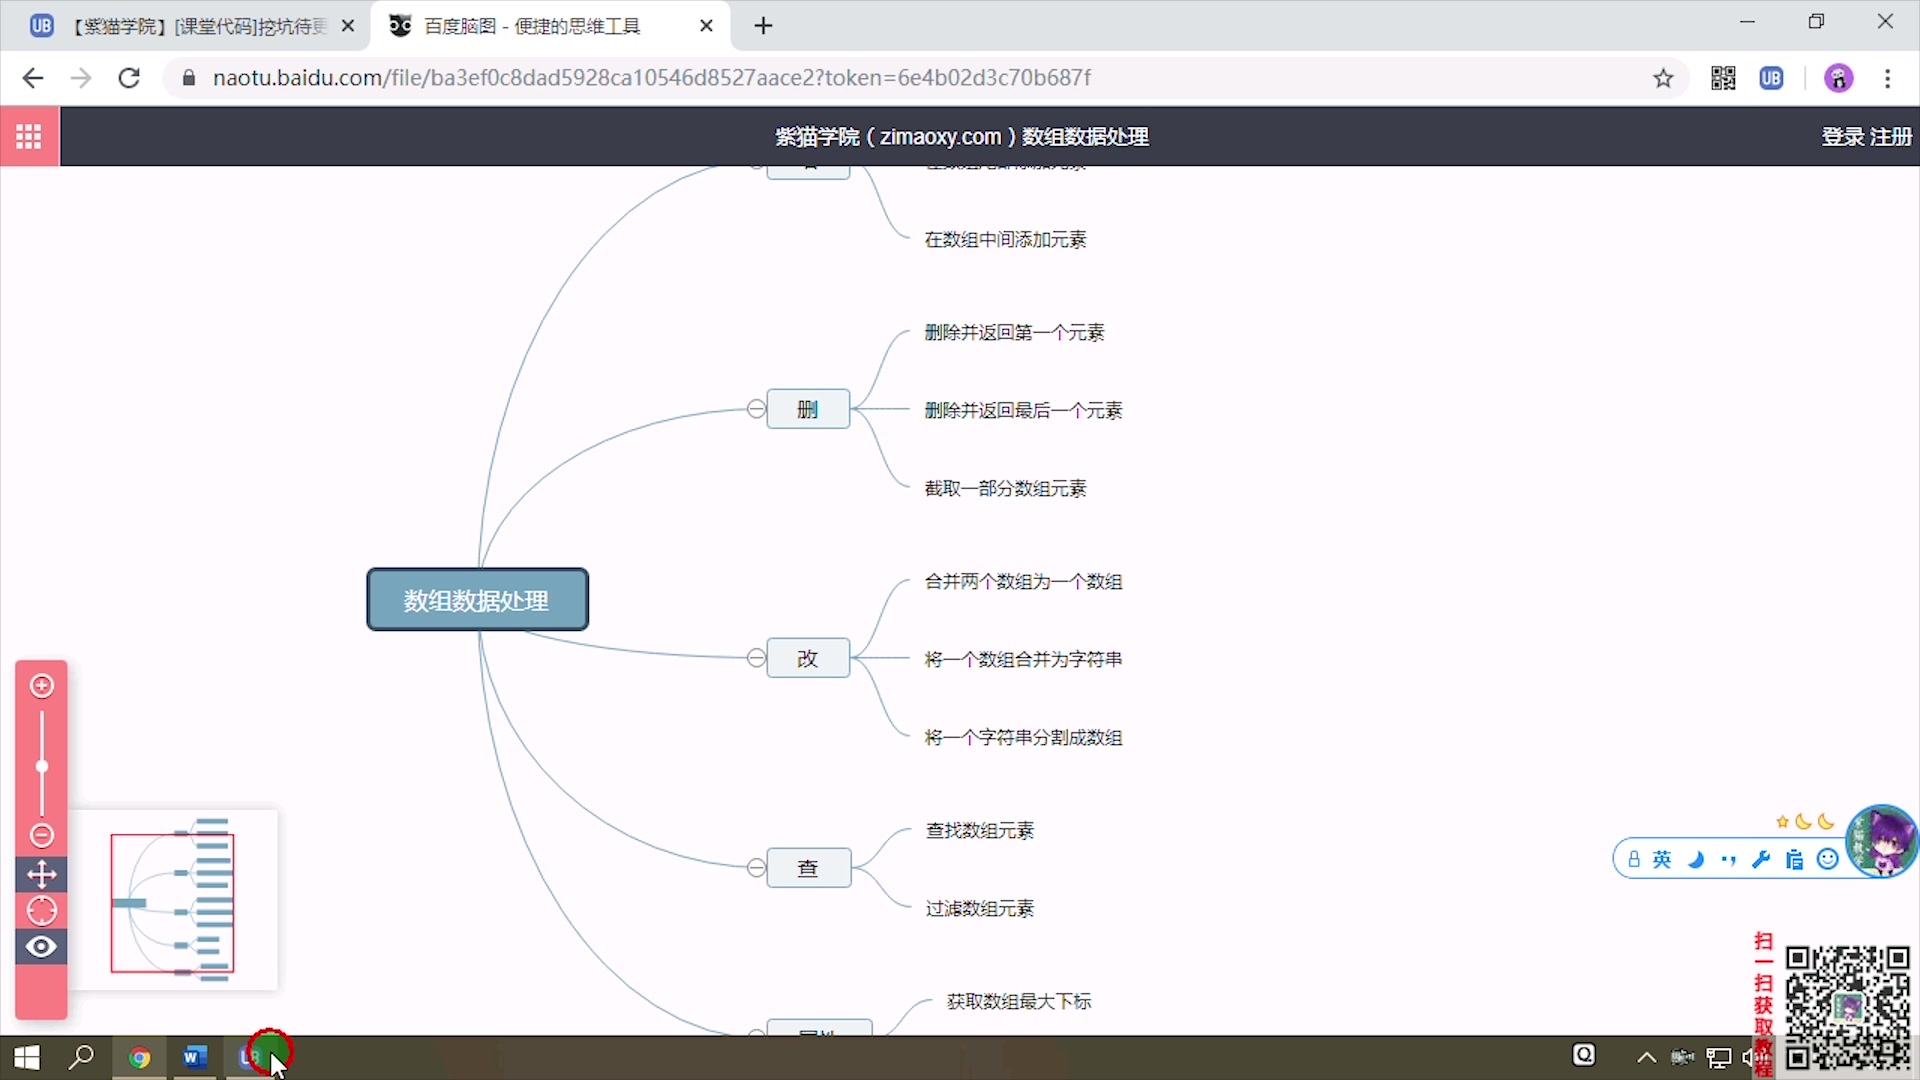Locate root node with target icon
The image size is (1920, 1080).
click(x=42, y=911)
